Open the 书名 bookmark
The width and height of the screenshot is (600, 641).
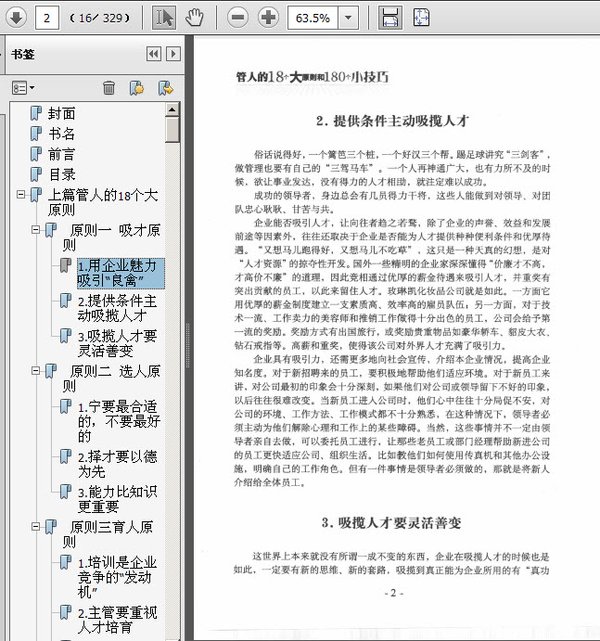coord(62,134)
